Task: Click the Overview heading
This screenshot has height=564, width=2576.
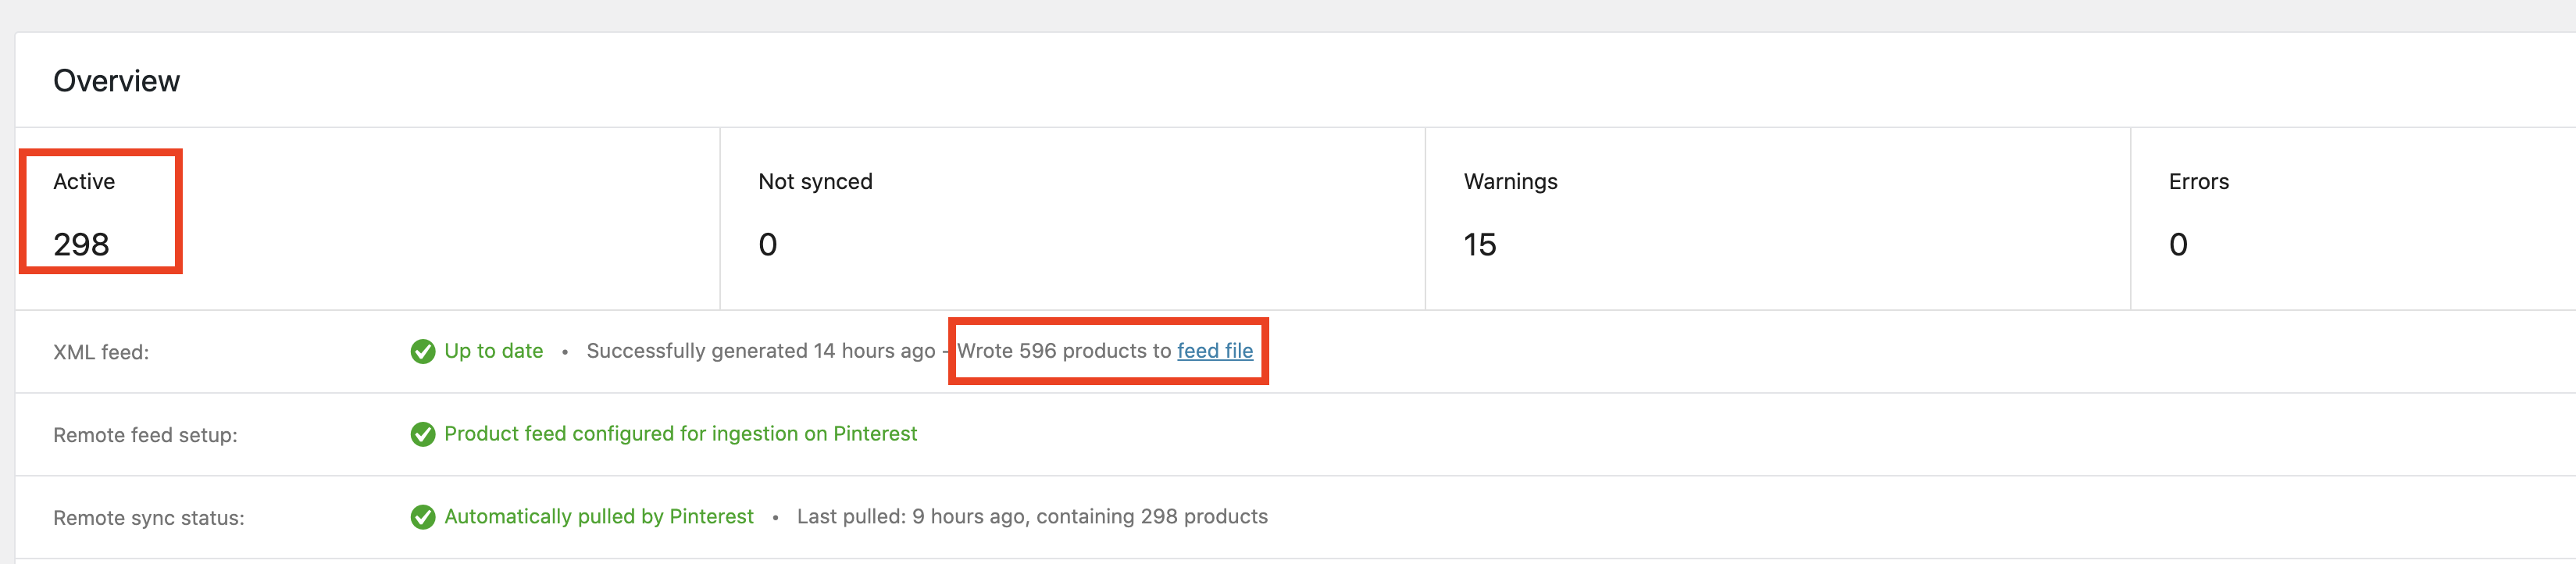Action: click(x=116, y=81)
